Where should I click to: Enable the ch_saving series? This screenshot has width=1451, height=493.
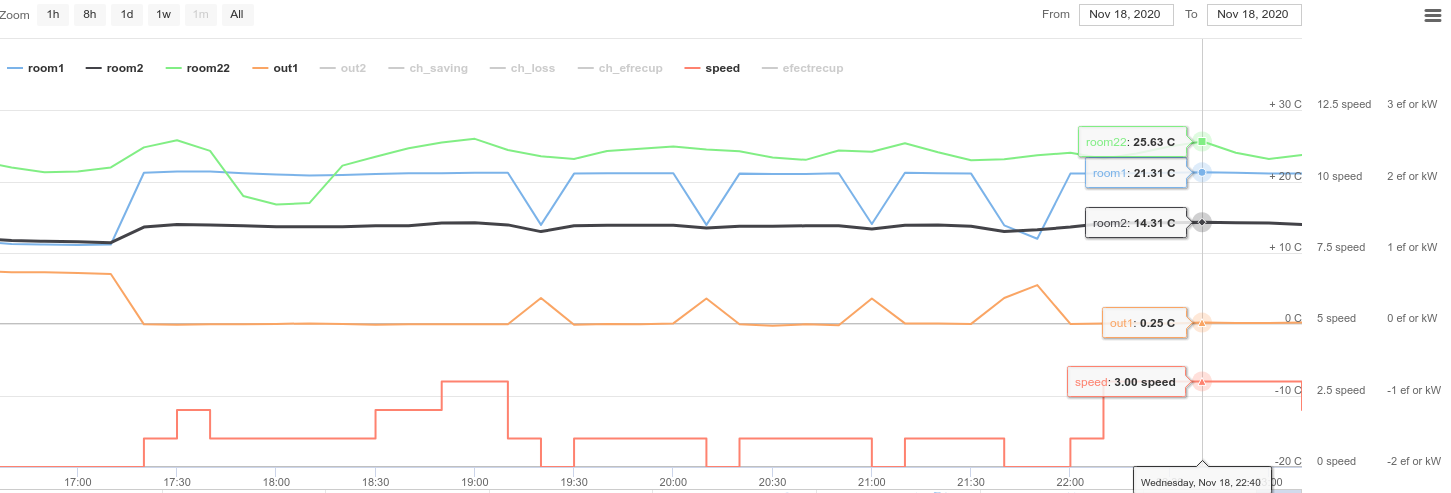438,68
